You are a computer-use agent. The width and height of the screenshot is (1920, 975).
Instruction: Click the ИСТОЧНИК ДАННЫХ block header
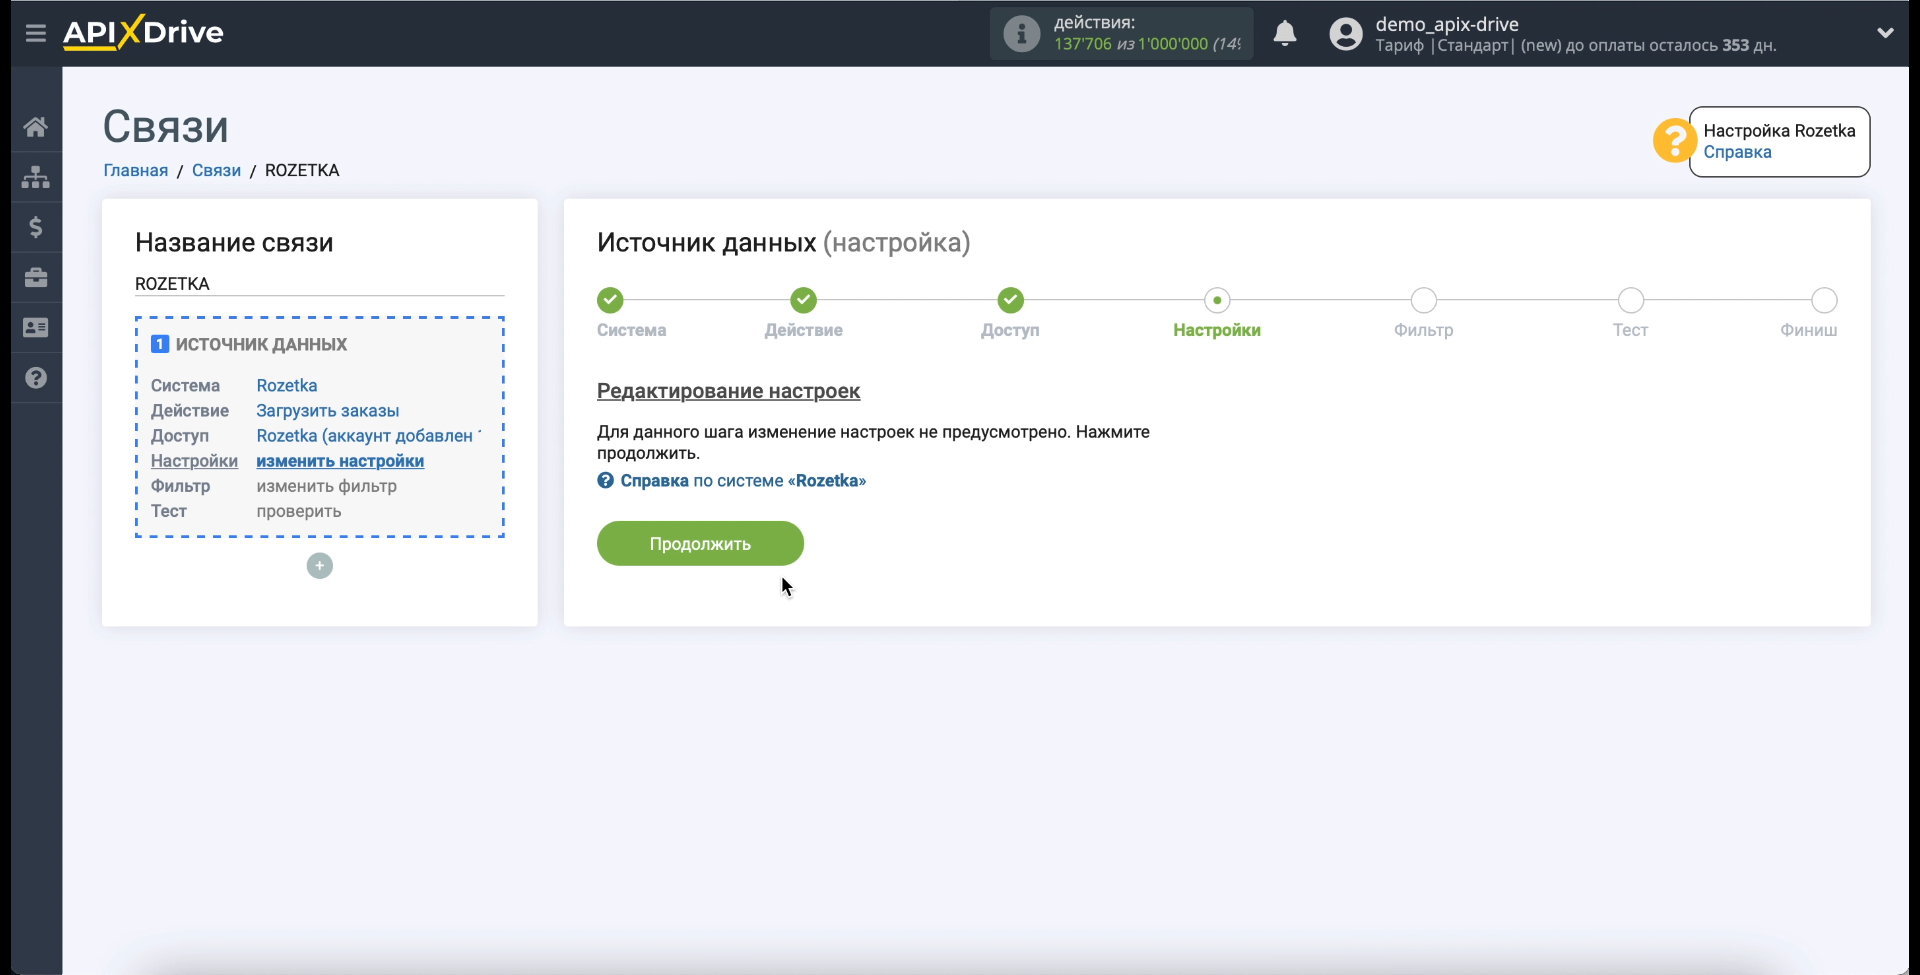[x=261, y=344]
